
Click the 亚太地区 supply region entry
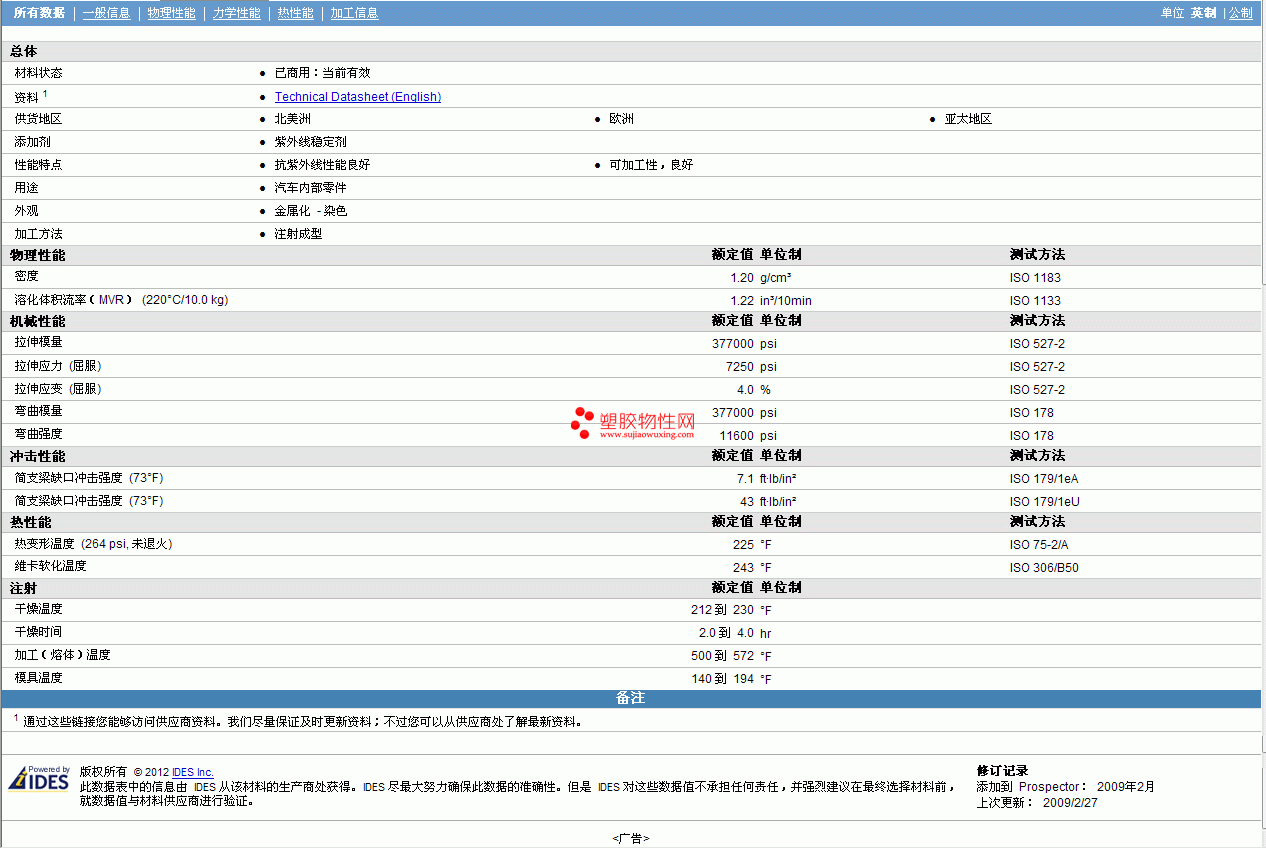pos(968,119)
